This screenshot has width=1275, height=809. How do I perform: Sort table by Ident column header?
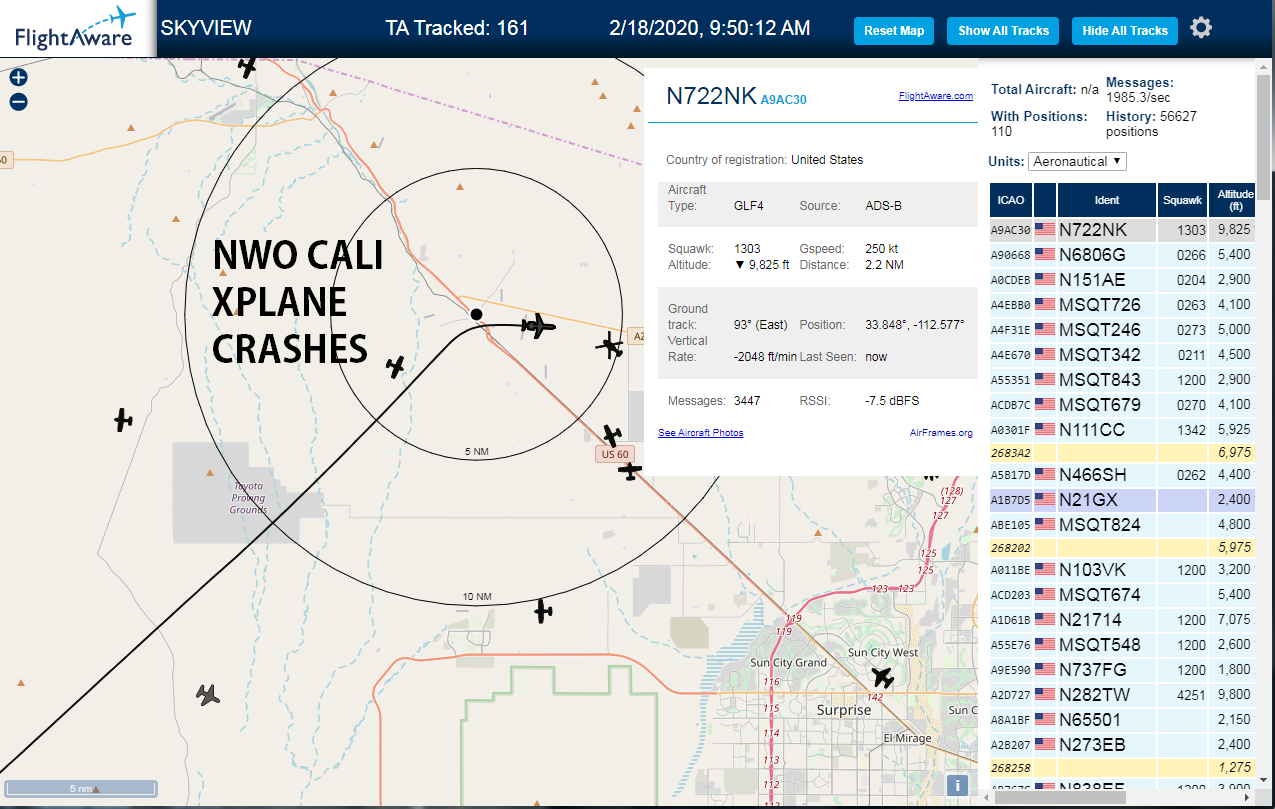click(1107, 200)
